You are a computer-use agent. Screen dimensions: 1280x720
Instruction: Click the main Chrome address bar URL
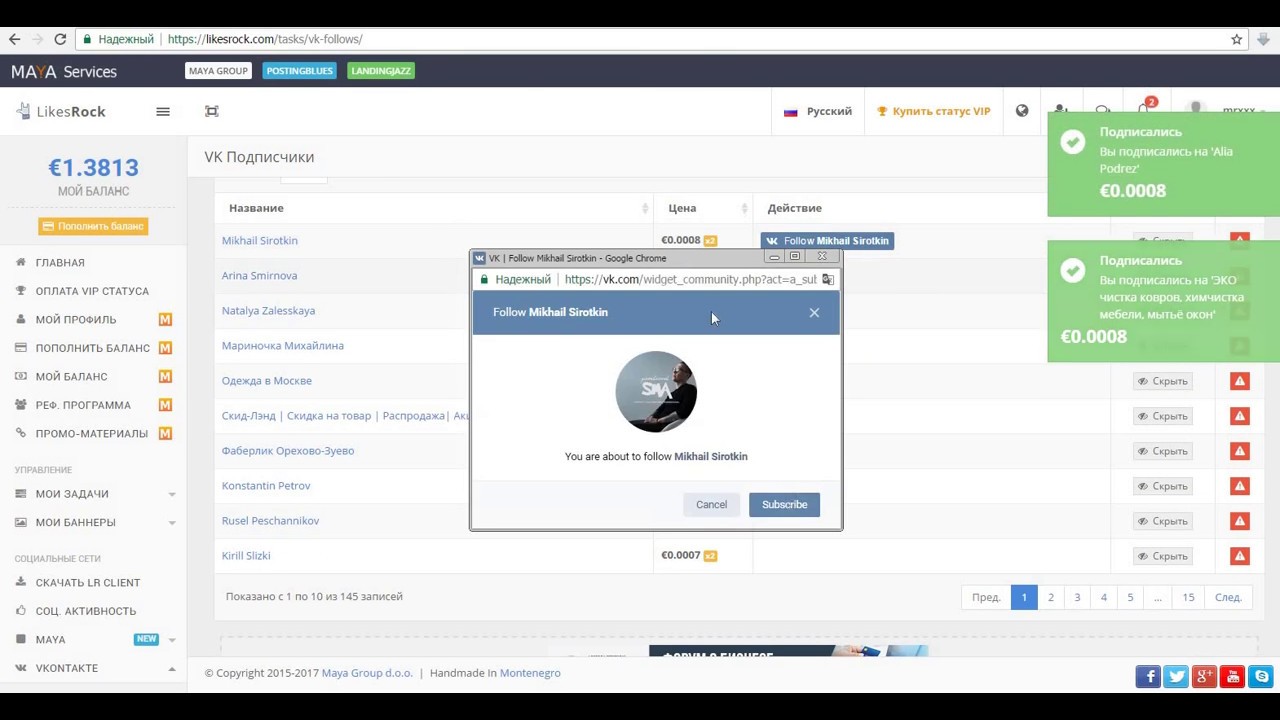(265, 39)
